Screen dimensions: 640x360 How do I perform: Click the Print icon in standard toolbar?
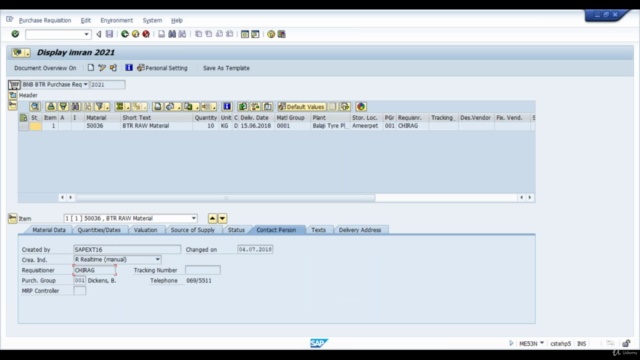tap(162, 34)
